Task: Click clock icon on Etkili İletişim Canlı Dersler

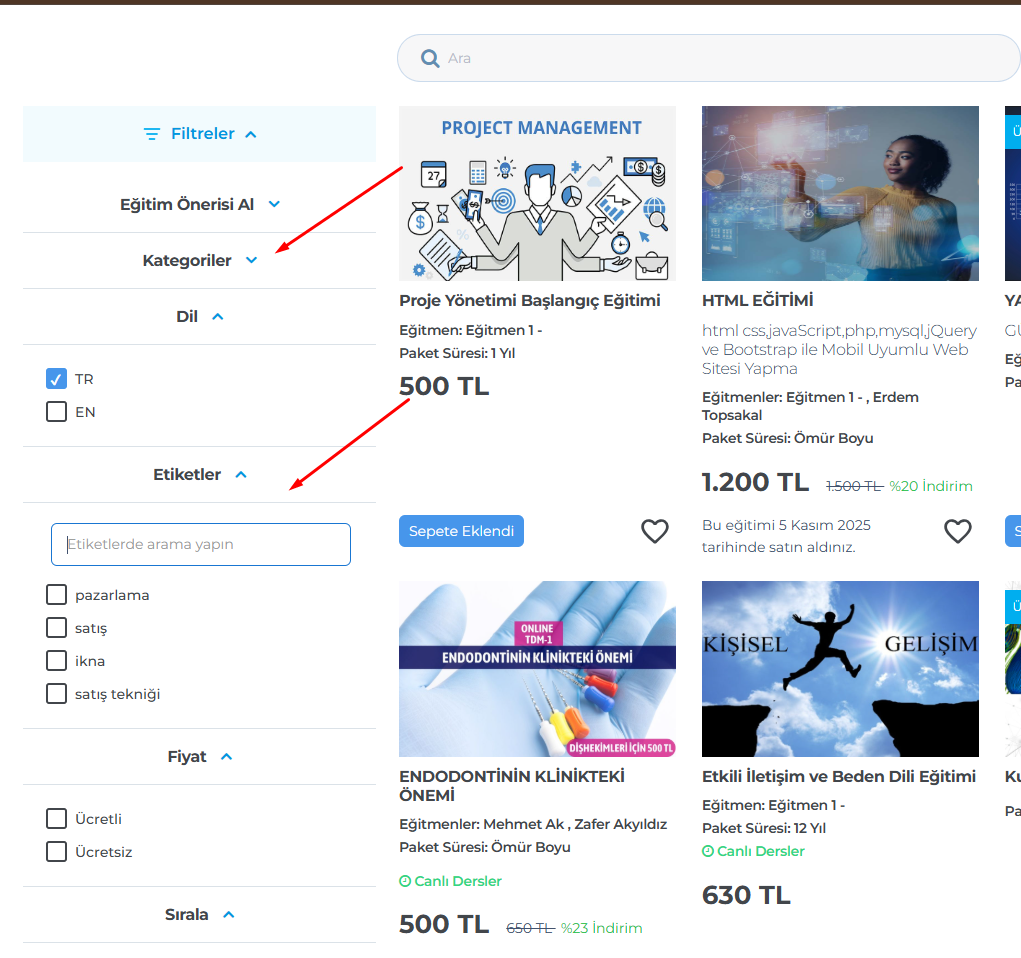Action: pyautogui.click(x=708, y=852)
